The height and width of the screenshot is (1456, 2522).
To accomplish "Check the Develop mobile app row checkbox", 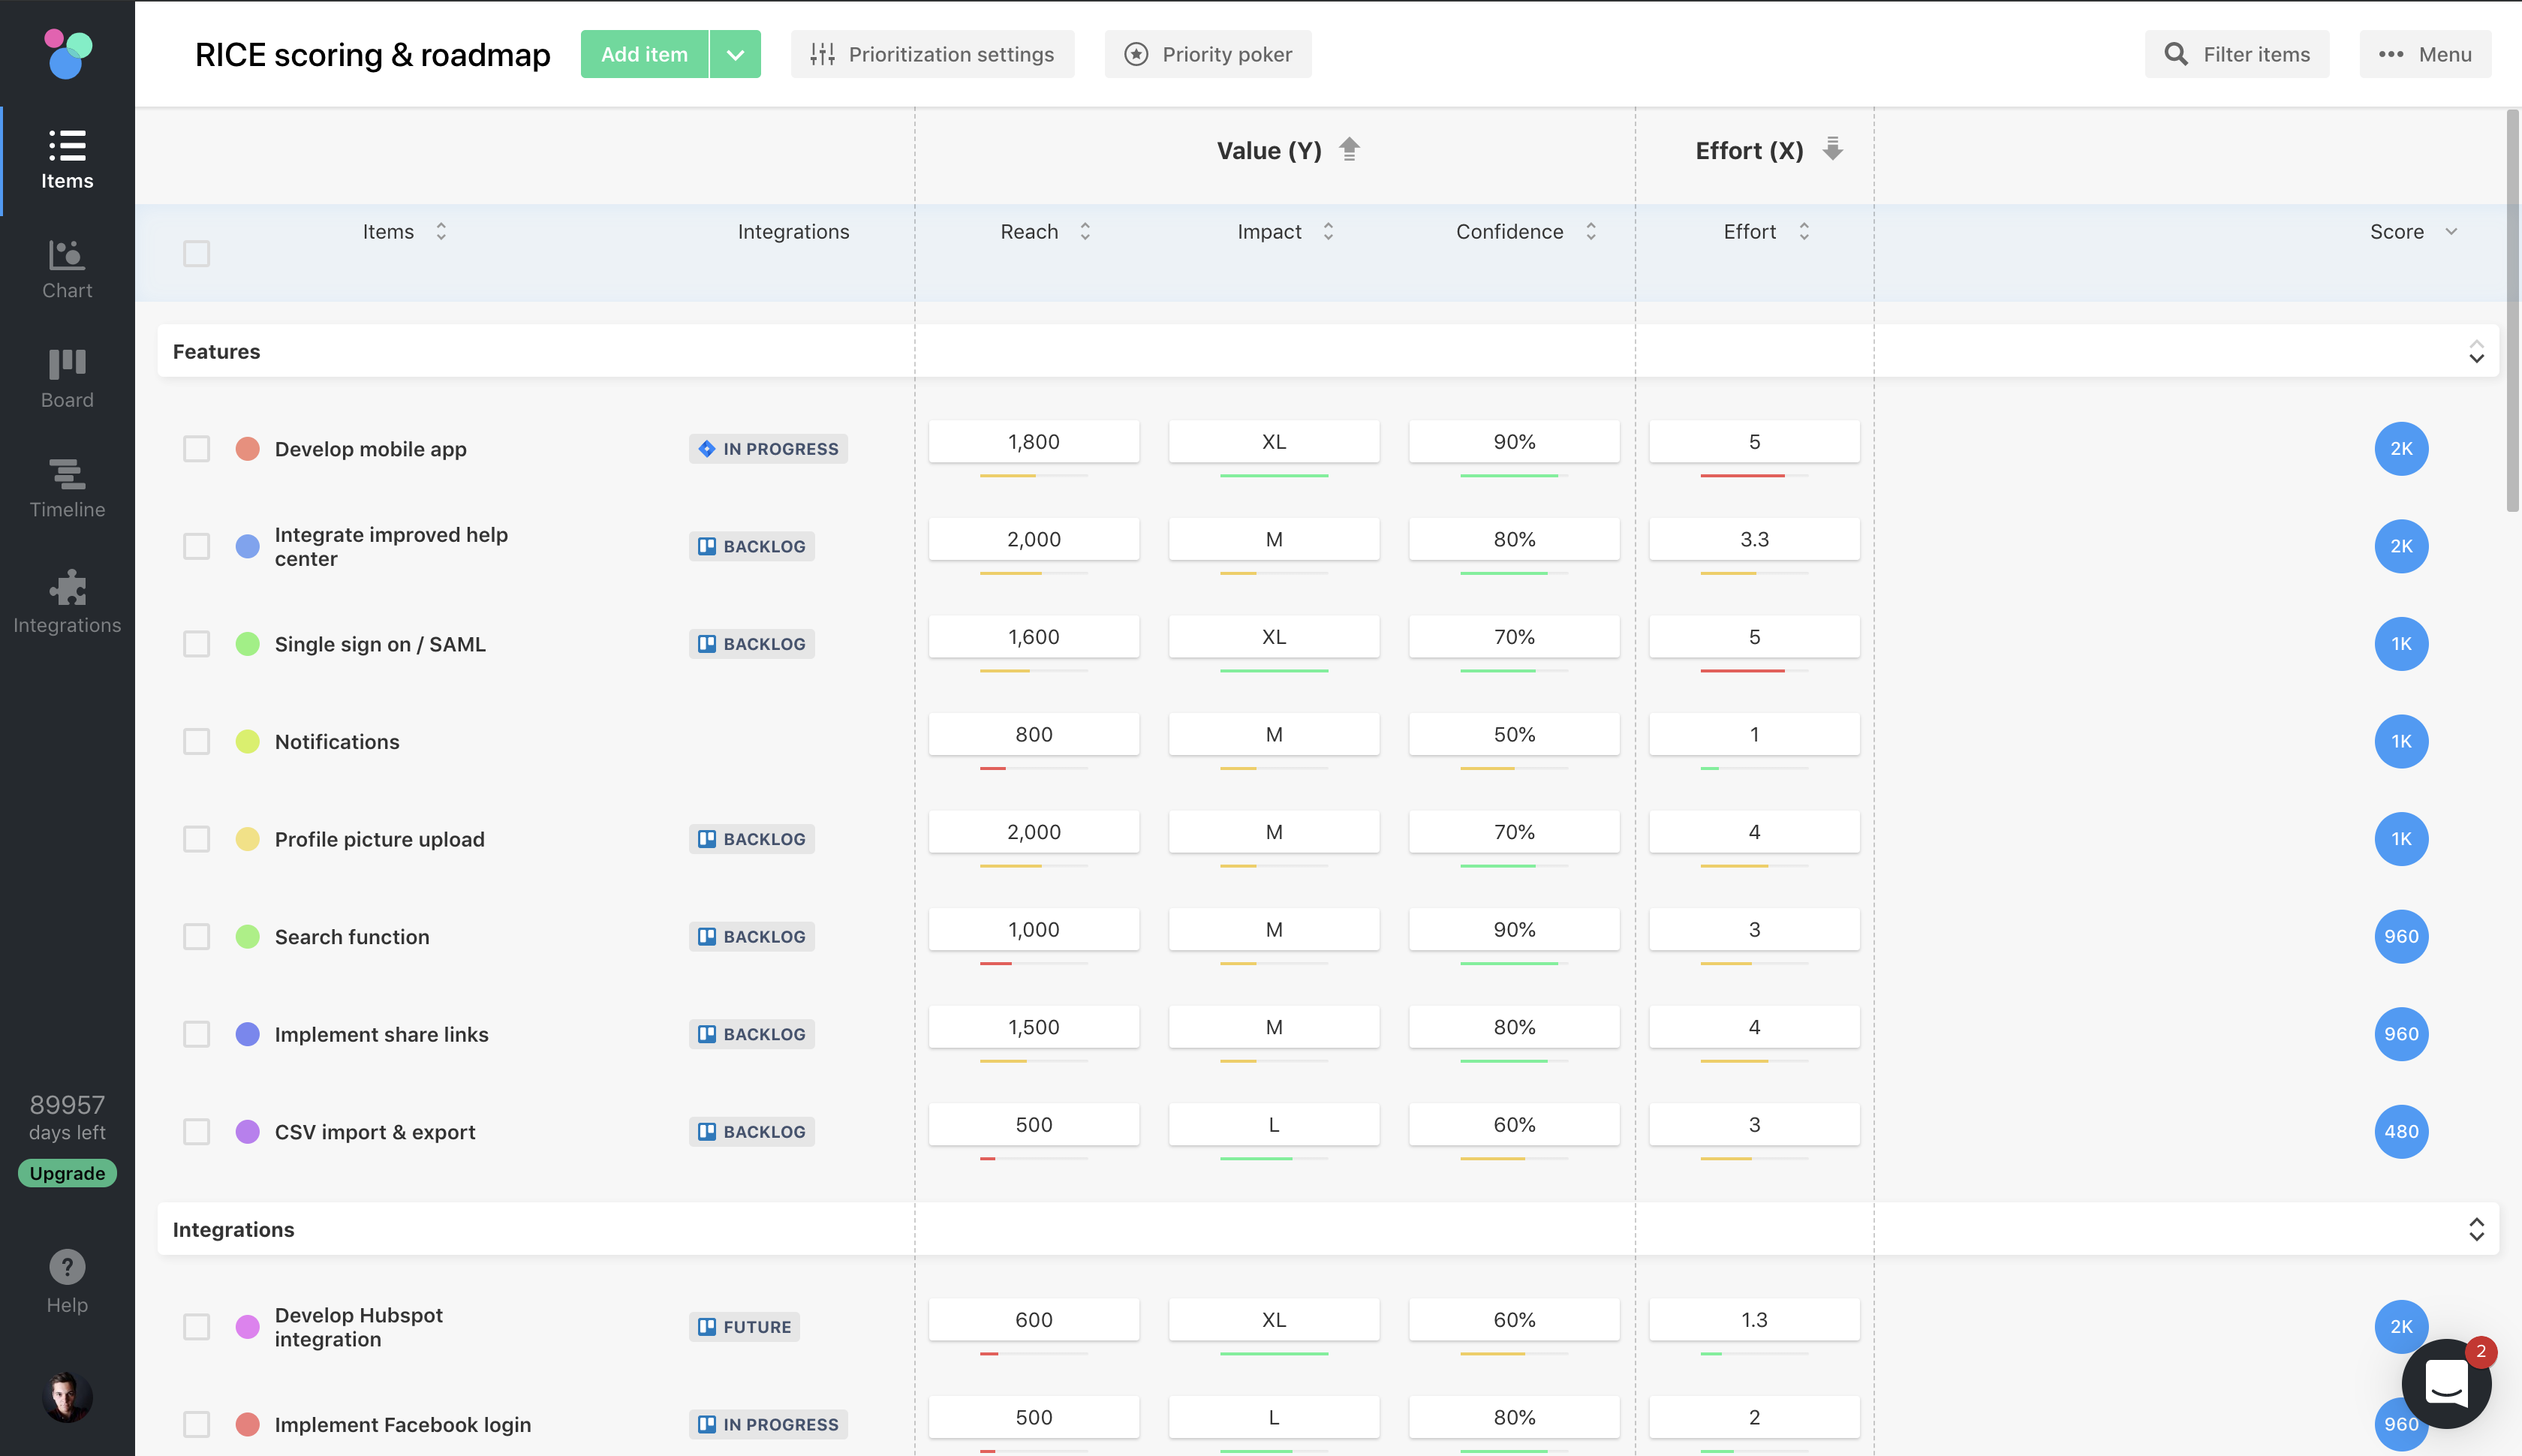I will [196, 448].
